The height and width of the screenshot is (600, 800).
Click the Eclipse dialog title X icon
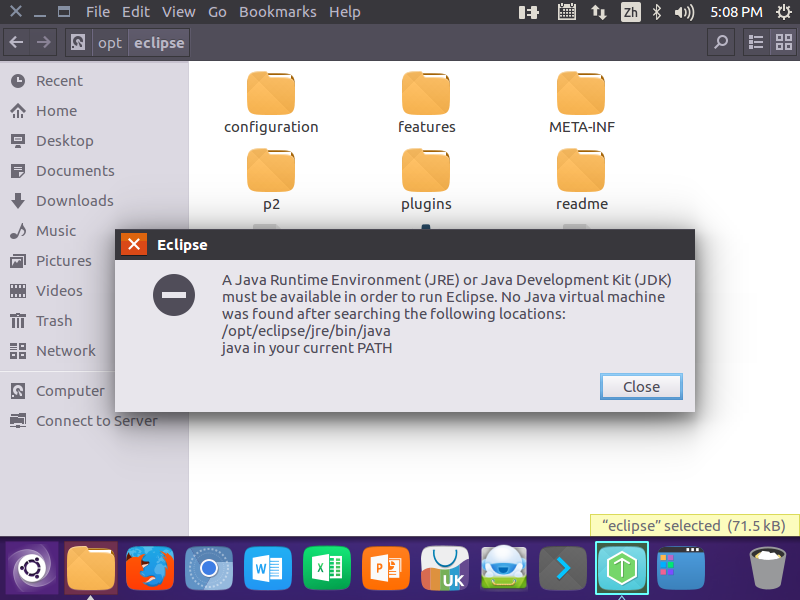(x=134, y=244)
